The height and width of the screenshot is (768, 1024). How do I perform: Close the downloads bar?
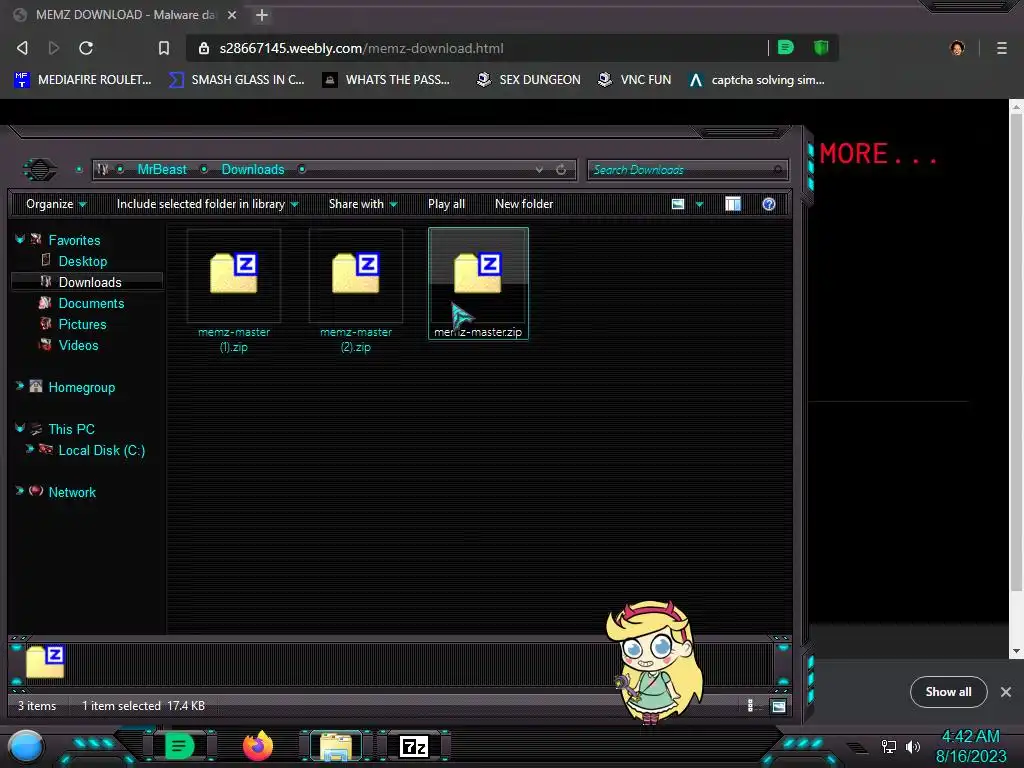pyautogui.click(x=1006, y=692)
